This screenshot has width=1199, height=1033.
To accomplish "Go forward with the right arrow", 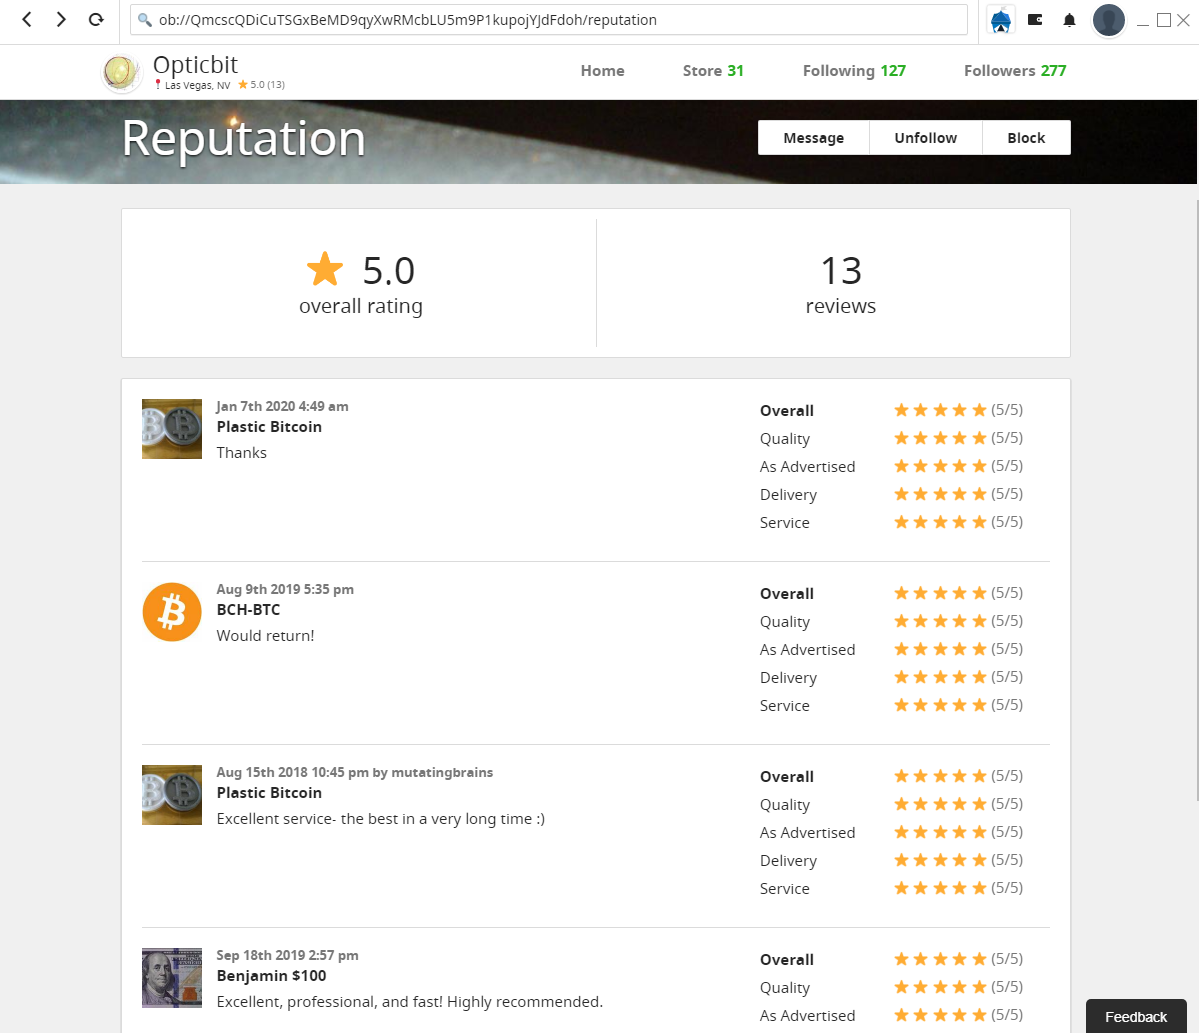I will 61,20.
